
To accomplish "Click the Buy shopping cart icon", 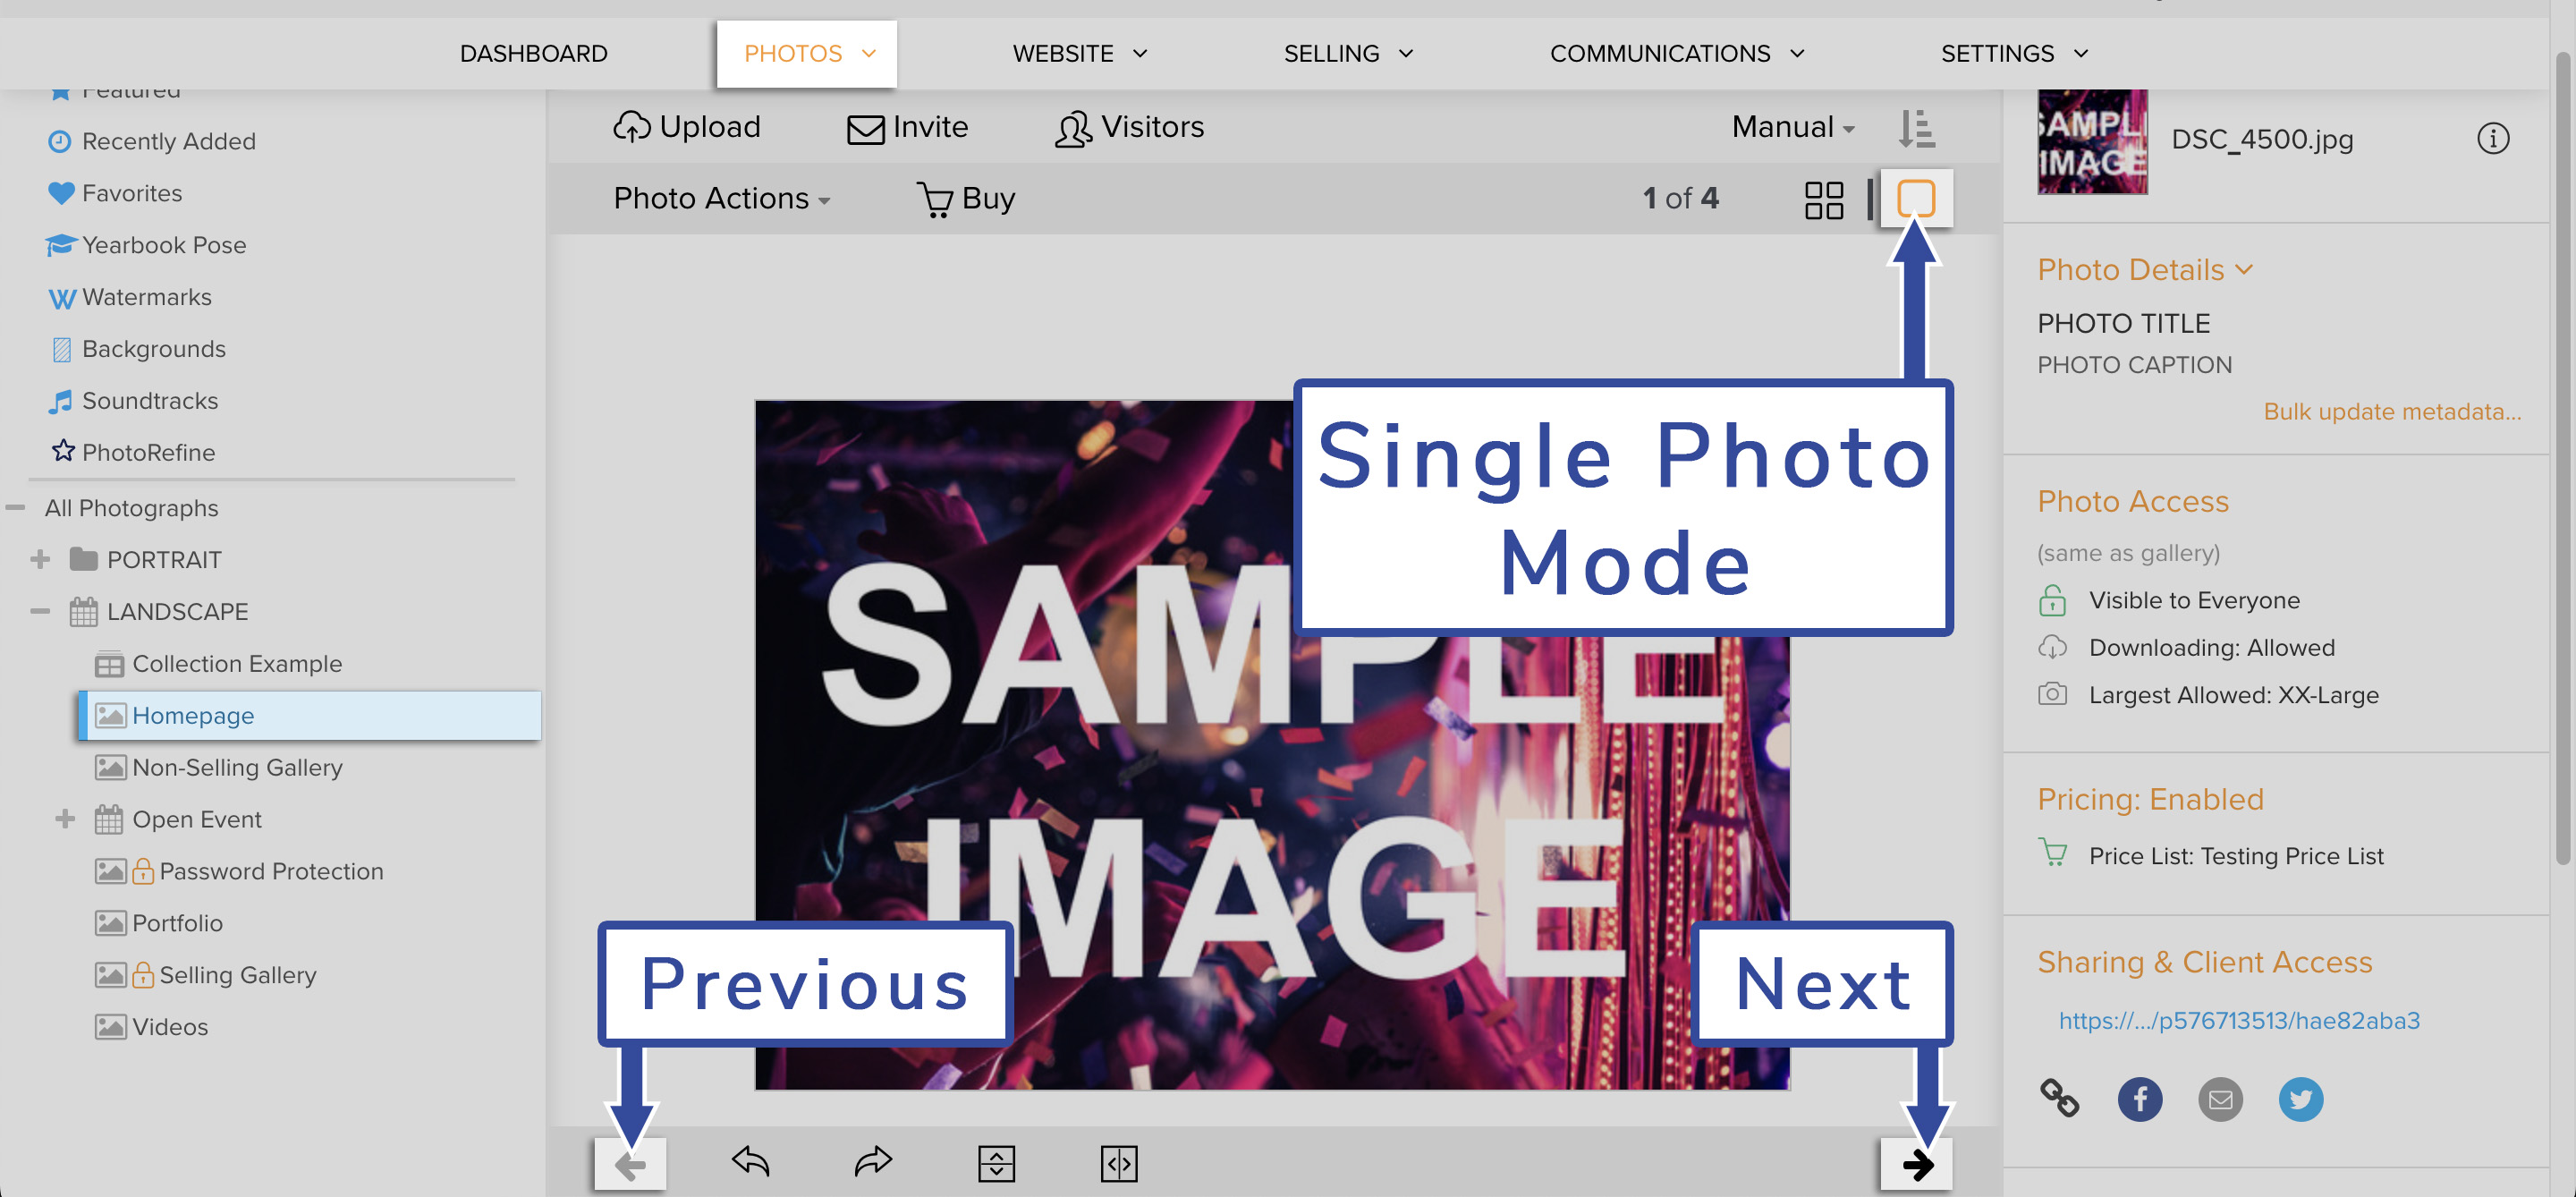I will pos(936,199).
